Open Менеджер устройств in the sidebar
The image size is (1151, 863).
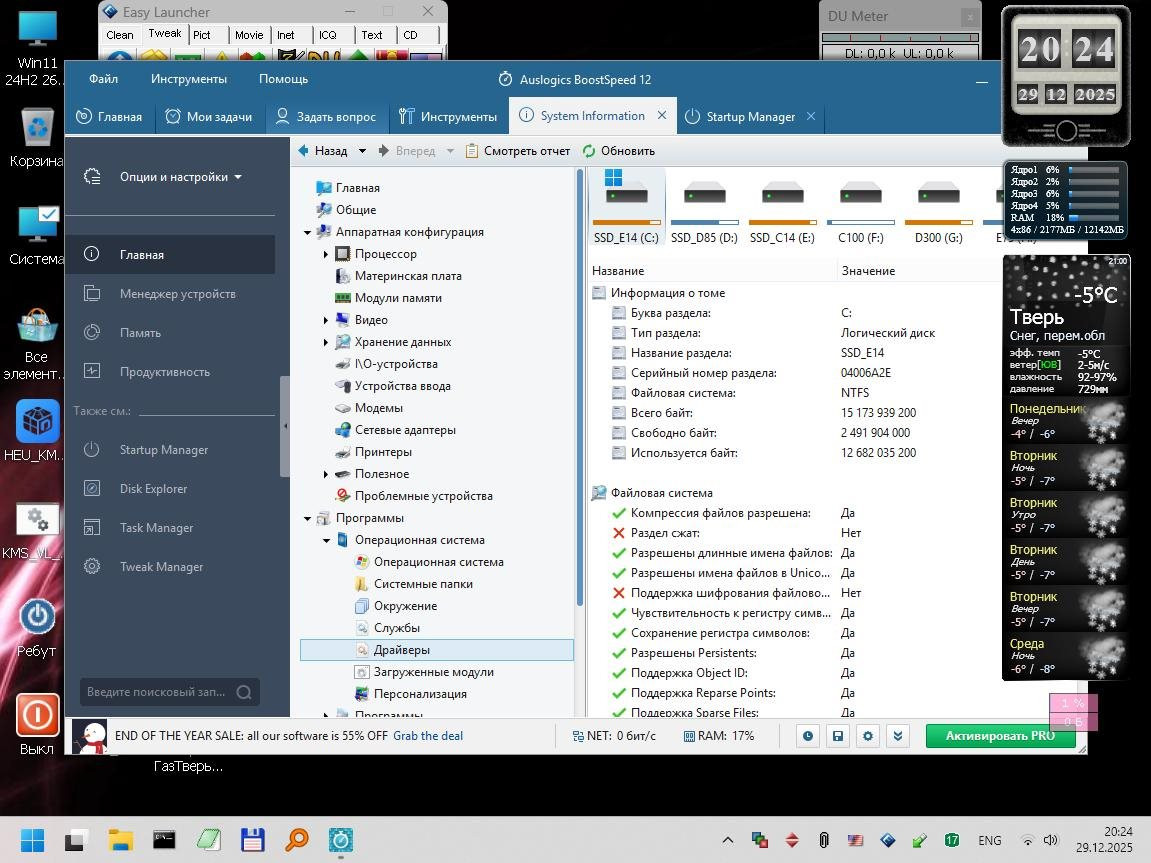170,294
